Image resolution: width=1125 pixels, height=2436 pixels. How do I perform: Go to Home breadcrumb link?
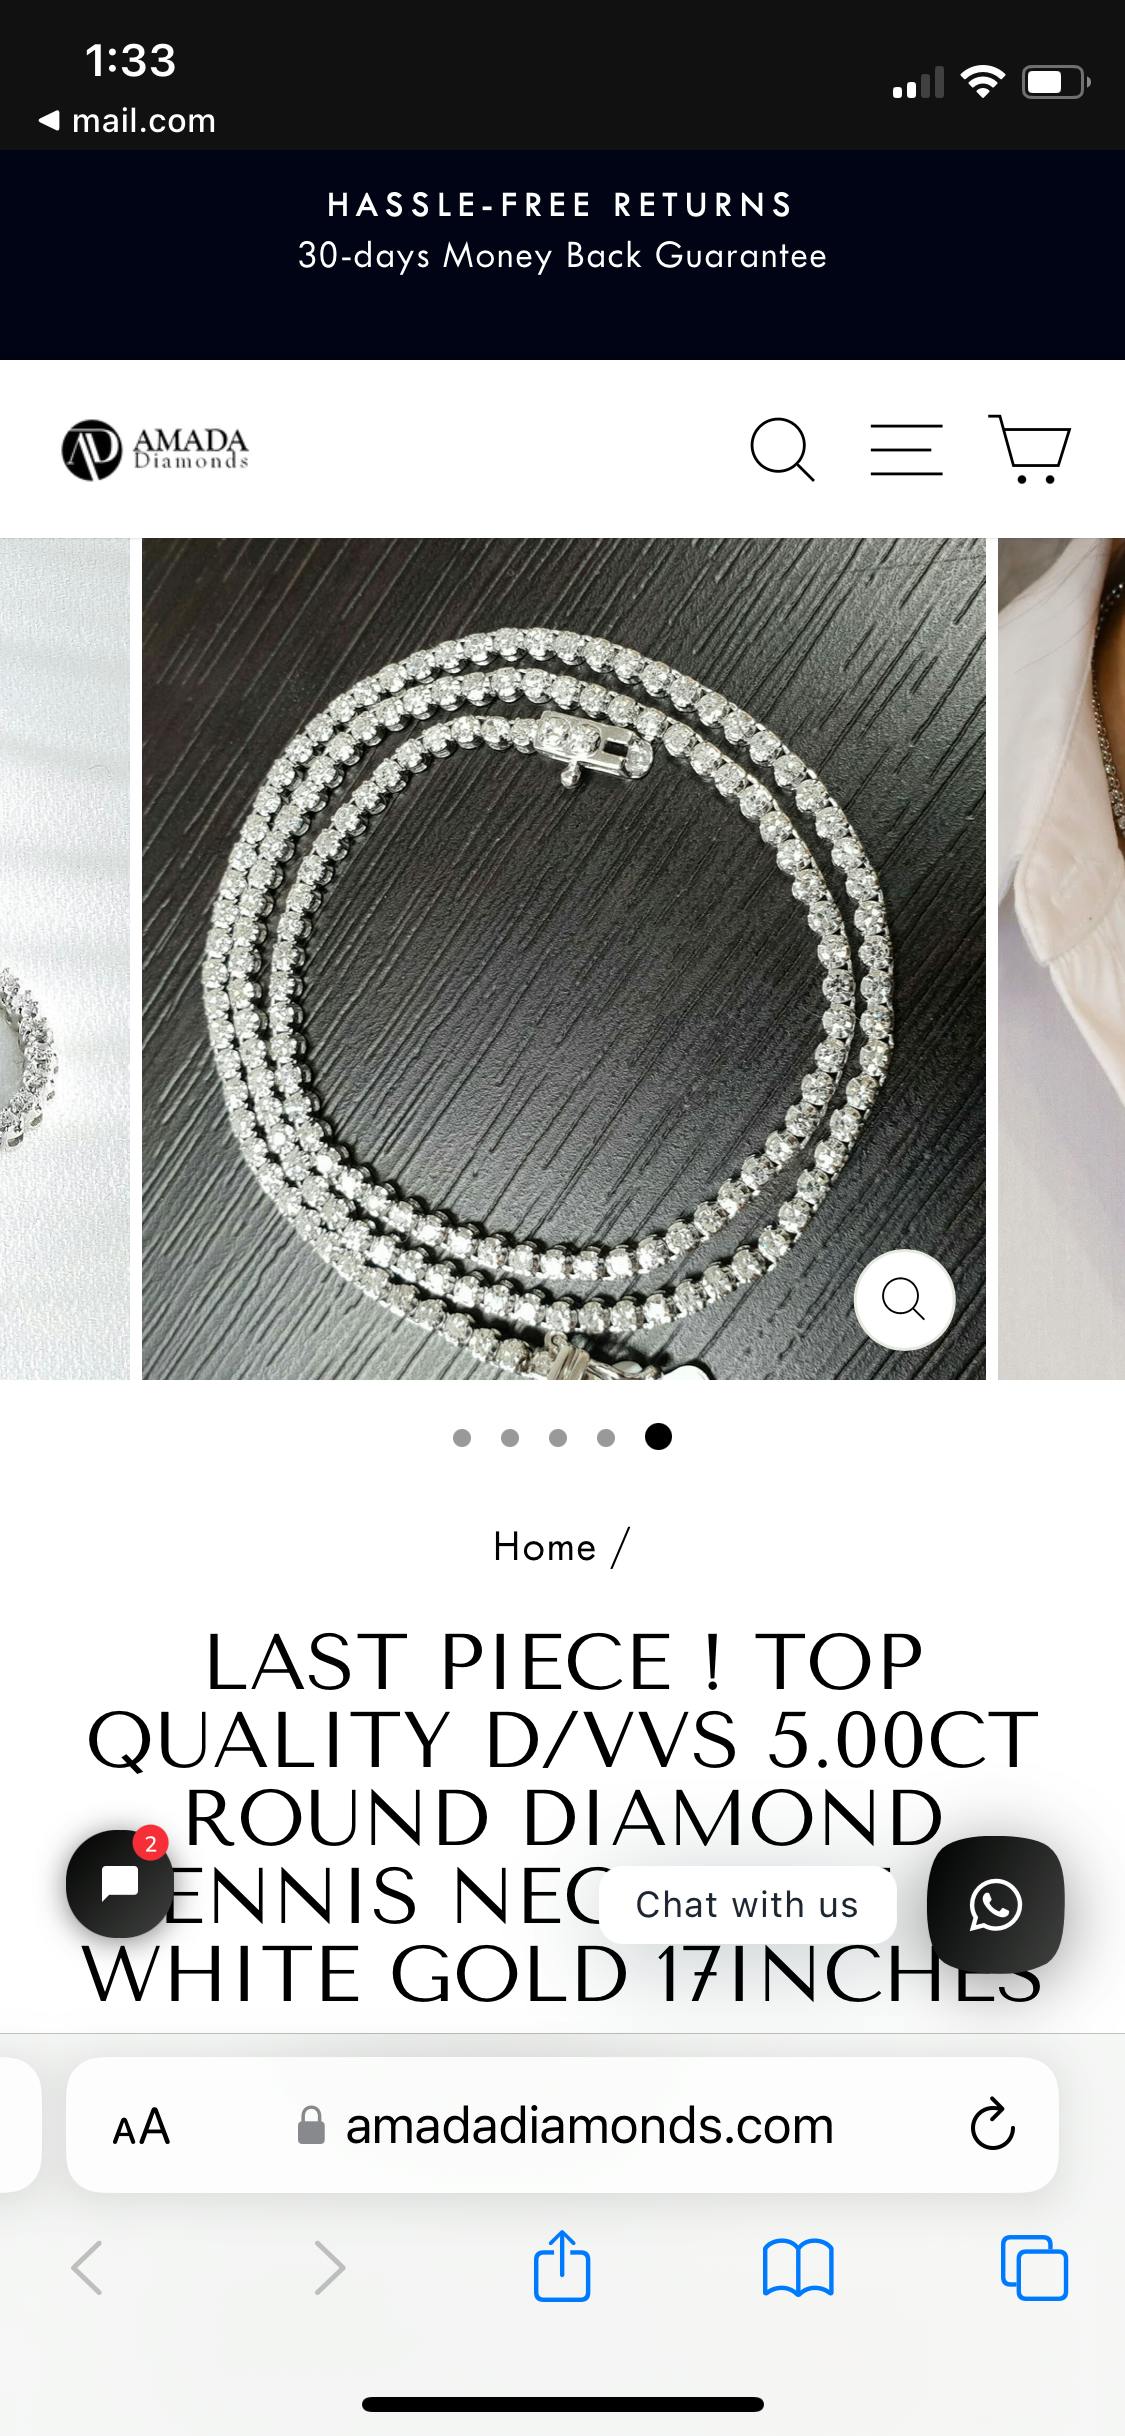pyautogui.click(x=545, y=1547)
